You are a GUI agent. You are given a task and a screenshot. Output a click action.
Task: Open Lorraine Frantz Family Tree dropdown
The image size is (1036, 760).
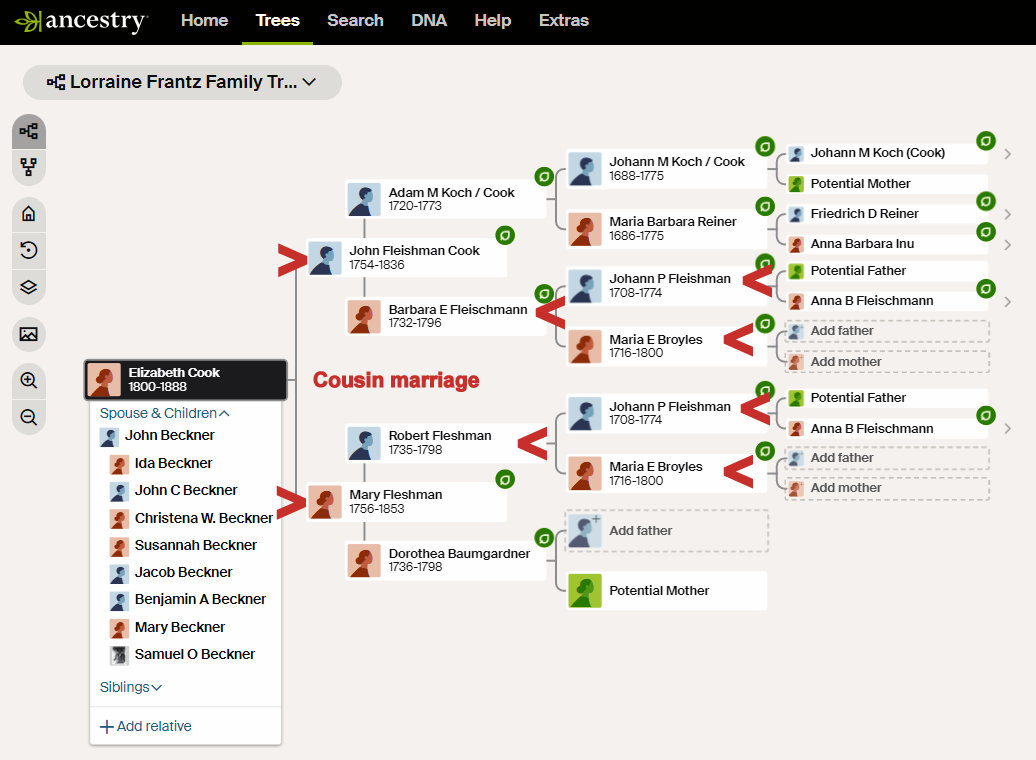click(x=182, y=82)
